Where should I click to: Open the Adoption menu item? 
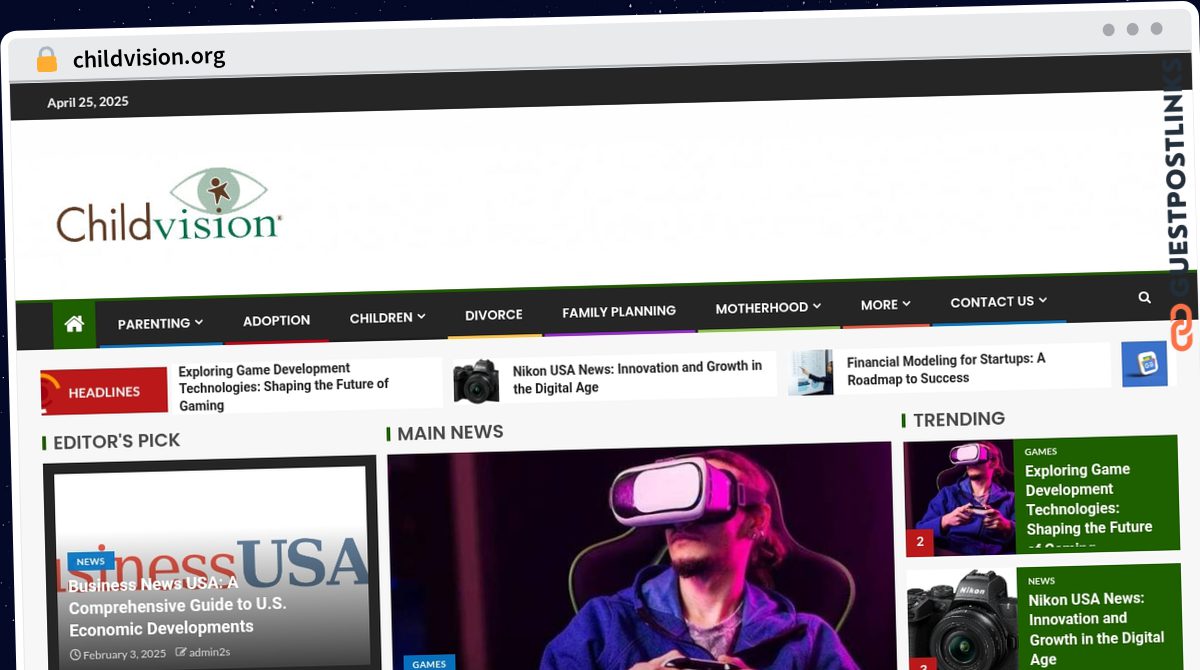click(x=276, y=320)
